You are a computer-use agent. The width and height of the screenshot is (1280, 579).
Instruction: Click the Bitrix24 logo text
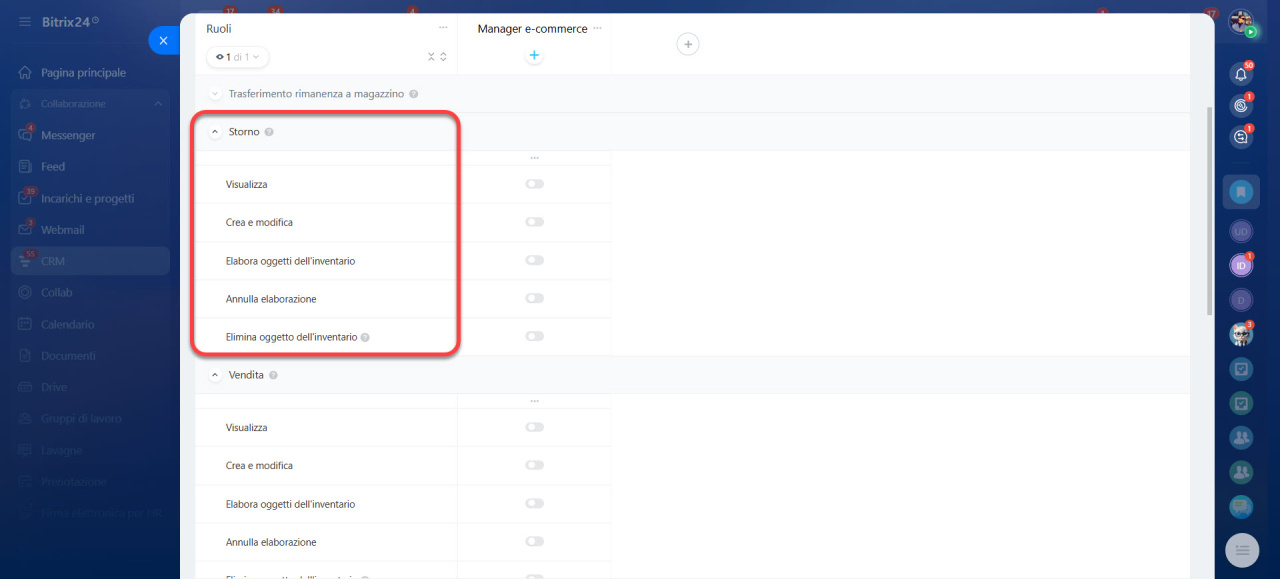click(66, 21)
